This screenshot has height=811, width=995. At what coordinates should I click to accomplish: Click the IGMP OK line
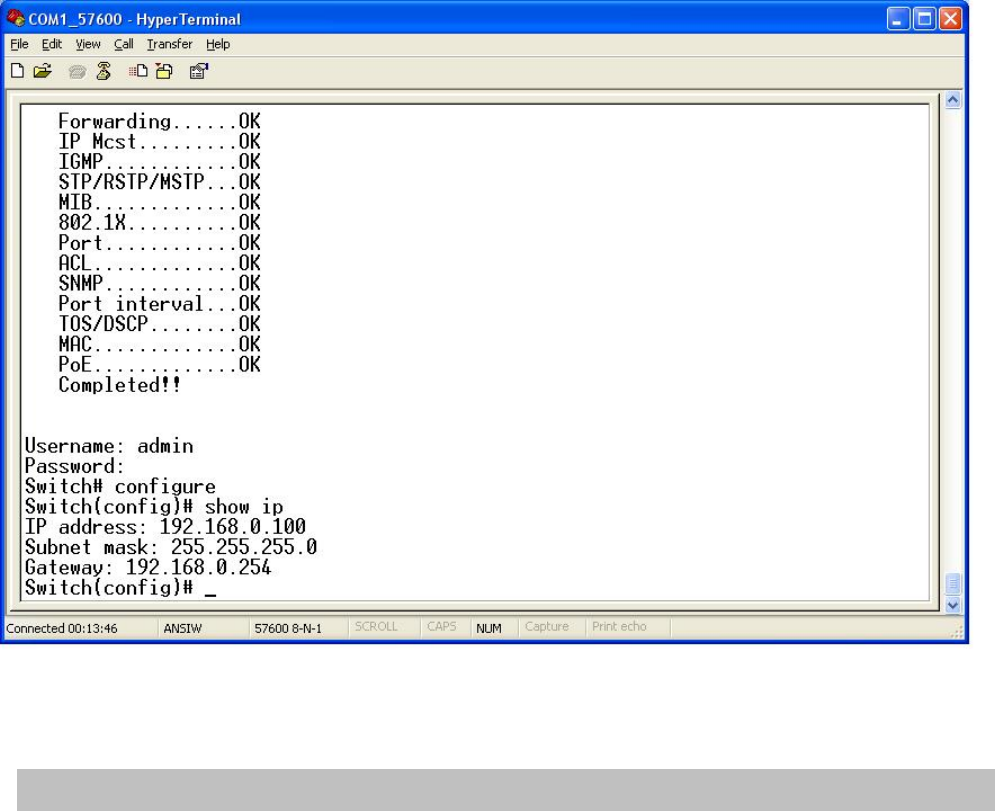(x=159, y=161)
